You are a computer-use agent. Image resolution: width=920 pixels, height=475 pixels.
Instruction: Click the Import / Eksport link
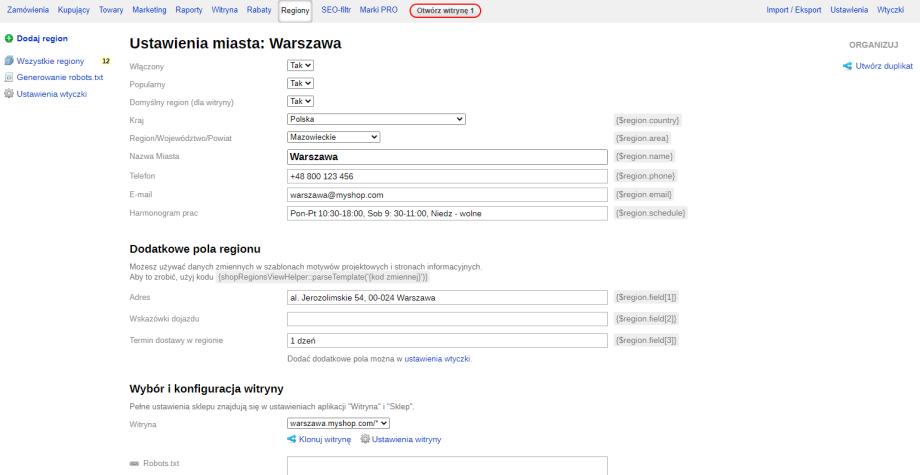[x=794, y=9]
